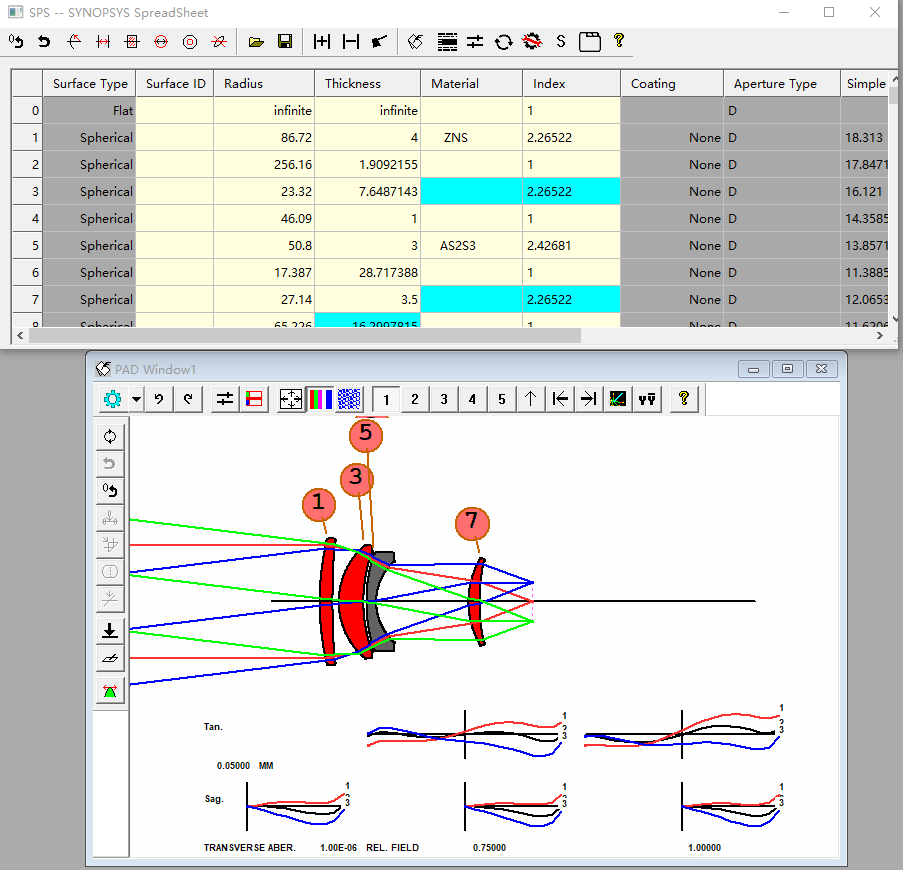Click the Thickness column header
Screen dimensions: 903x870
click(367, 84)
